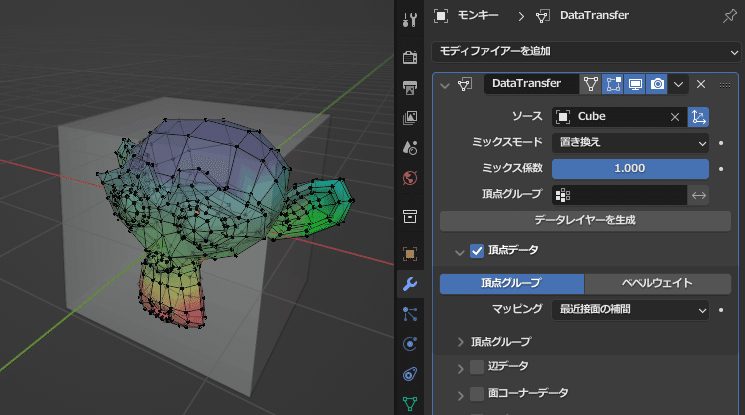This screenshot has width=745, height=415.
Task: Click the 頂点グループ selection field
Action: coord(620,195)
